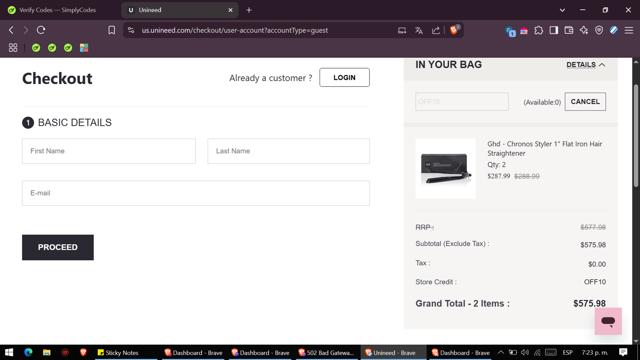Image resolution: width=640 pixels, height=360 pixels.
Task: Open the colorful tiles bookmark icon
Action: tap(84, 48)
